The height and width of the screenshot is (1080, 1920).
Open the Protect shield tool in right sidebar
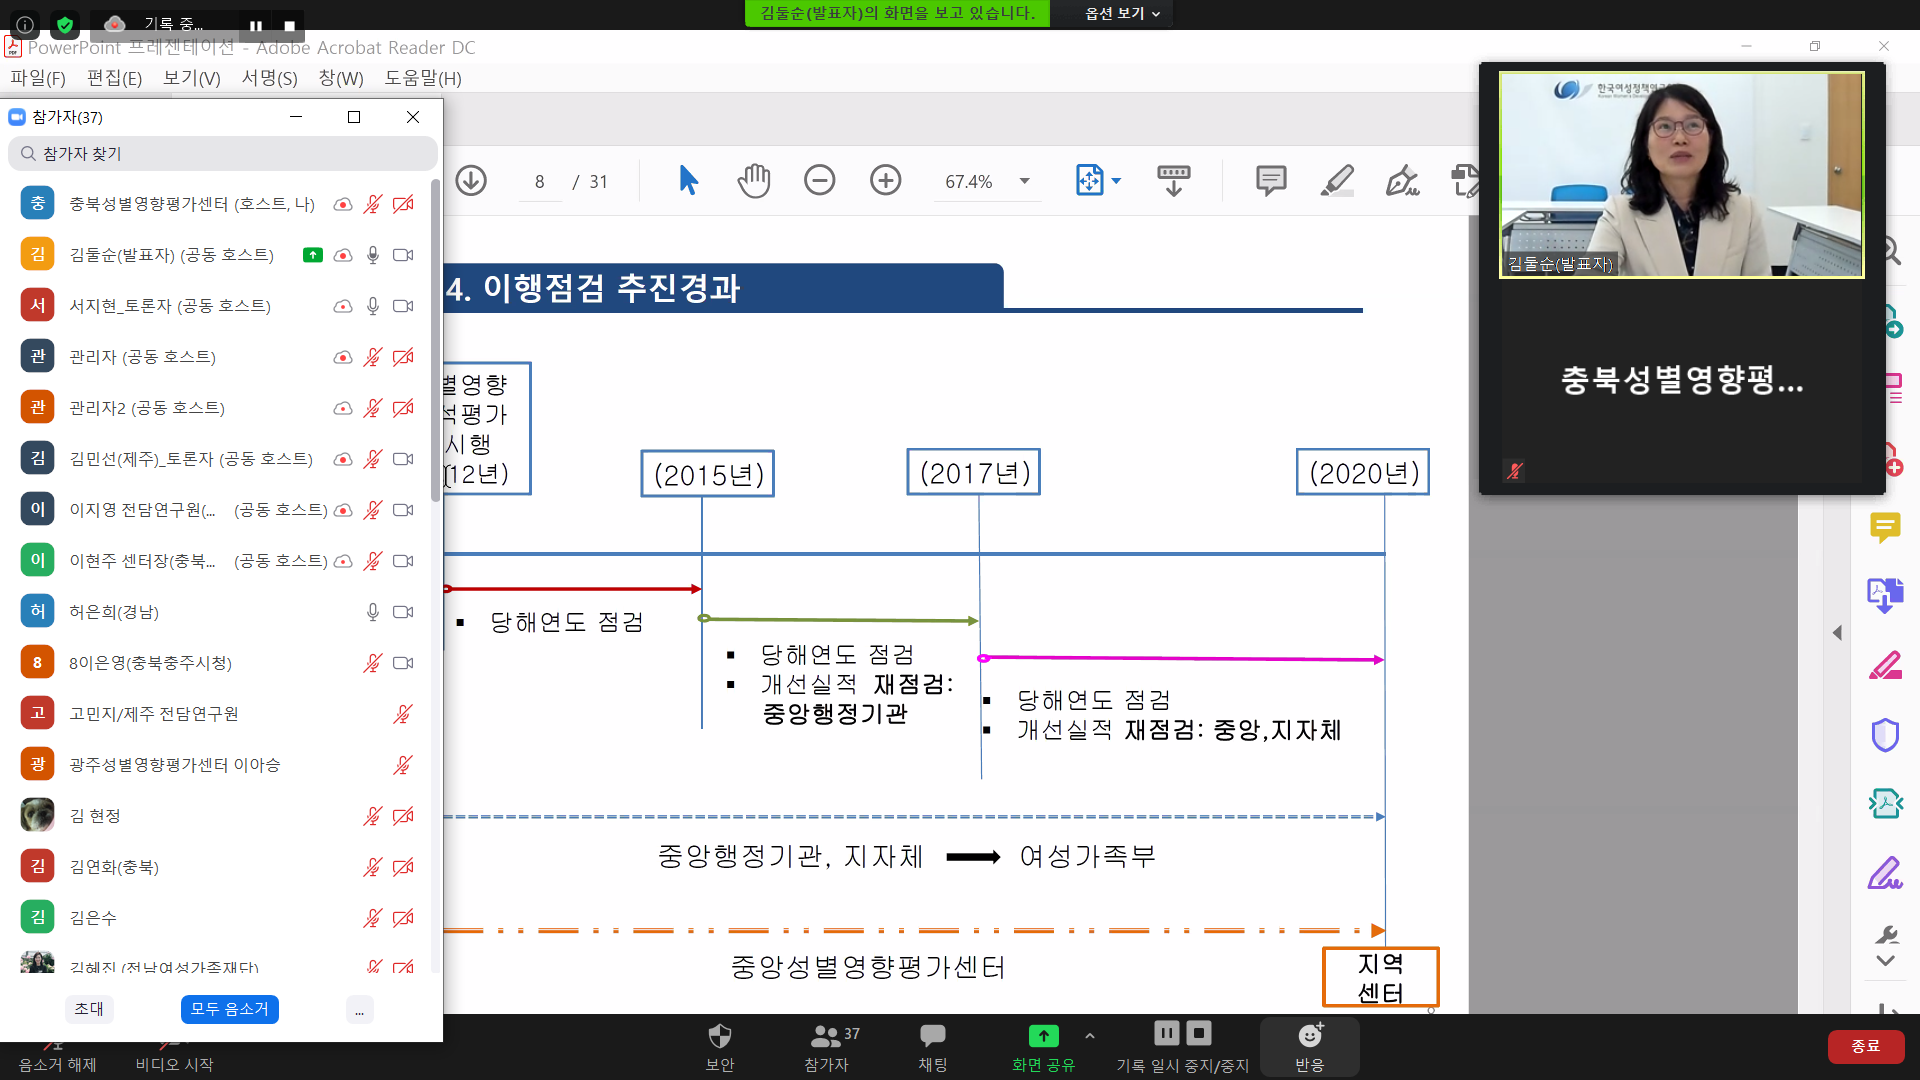pos(1884,735)
